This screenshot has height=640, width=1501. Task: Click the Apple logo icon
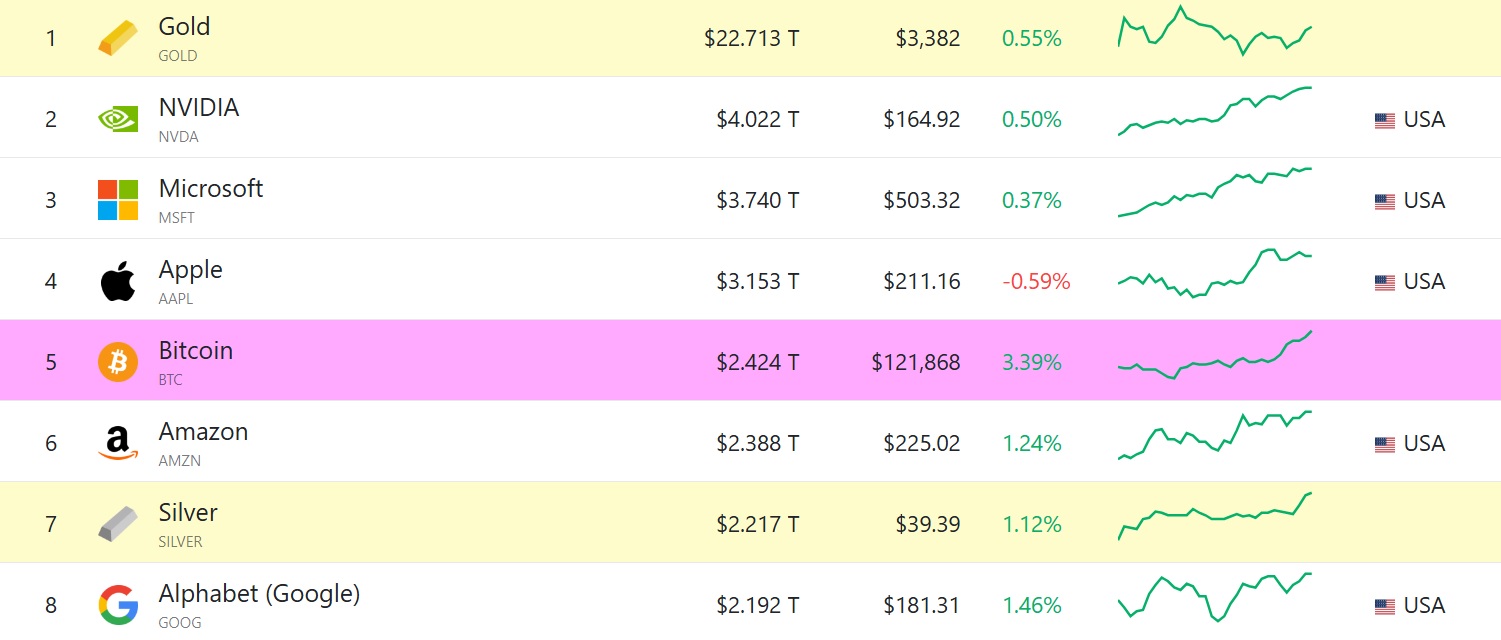coord(118,281)
